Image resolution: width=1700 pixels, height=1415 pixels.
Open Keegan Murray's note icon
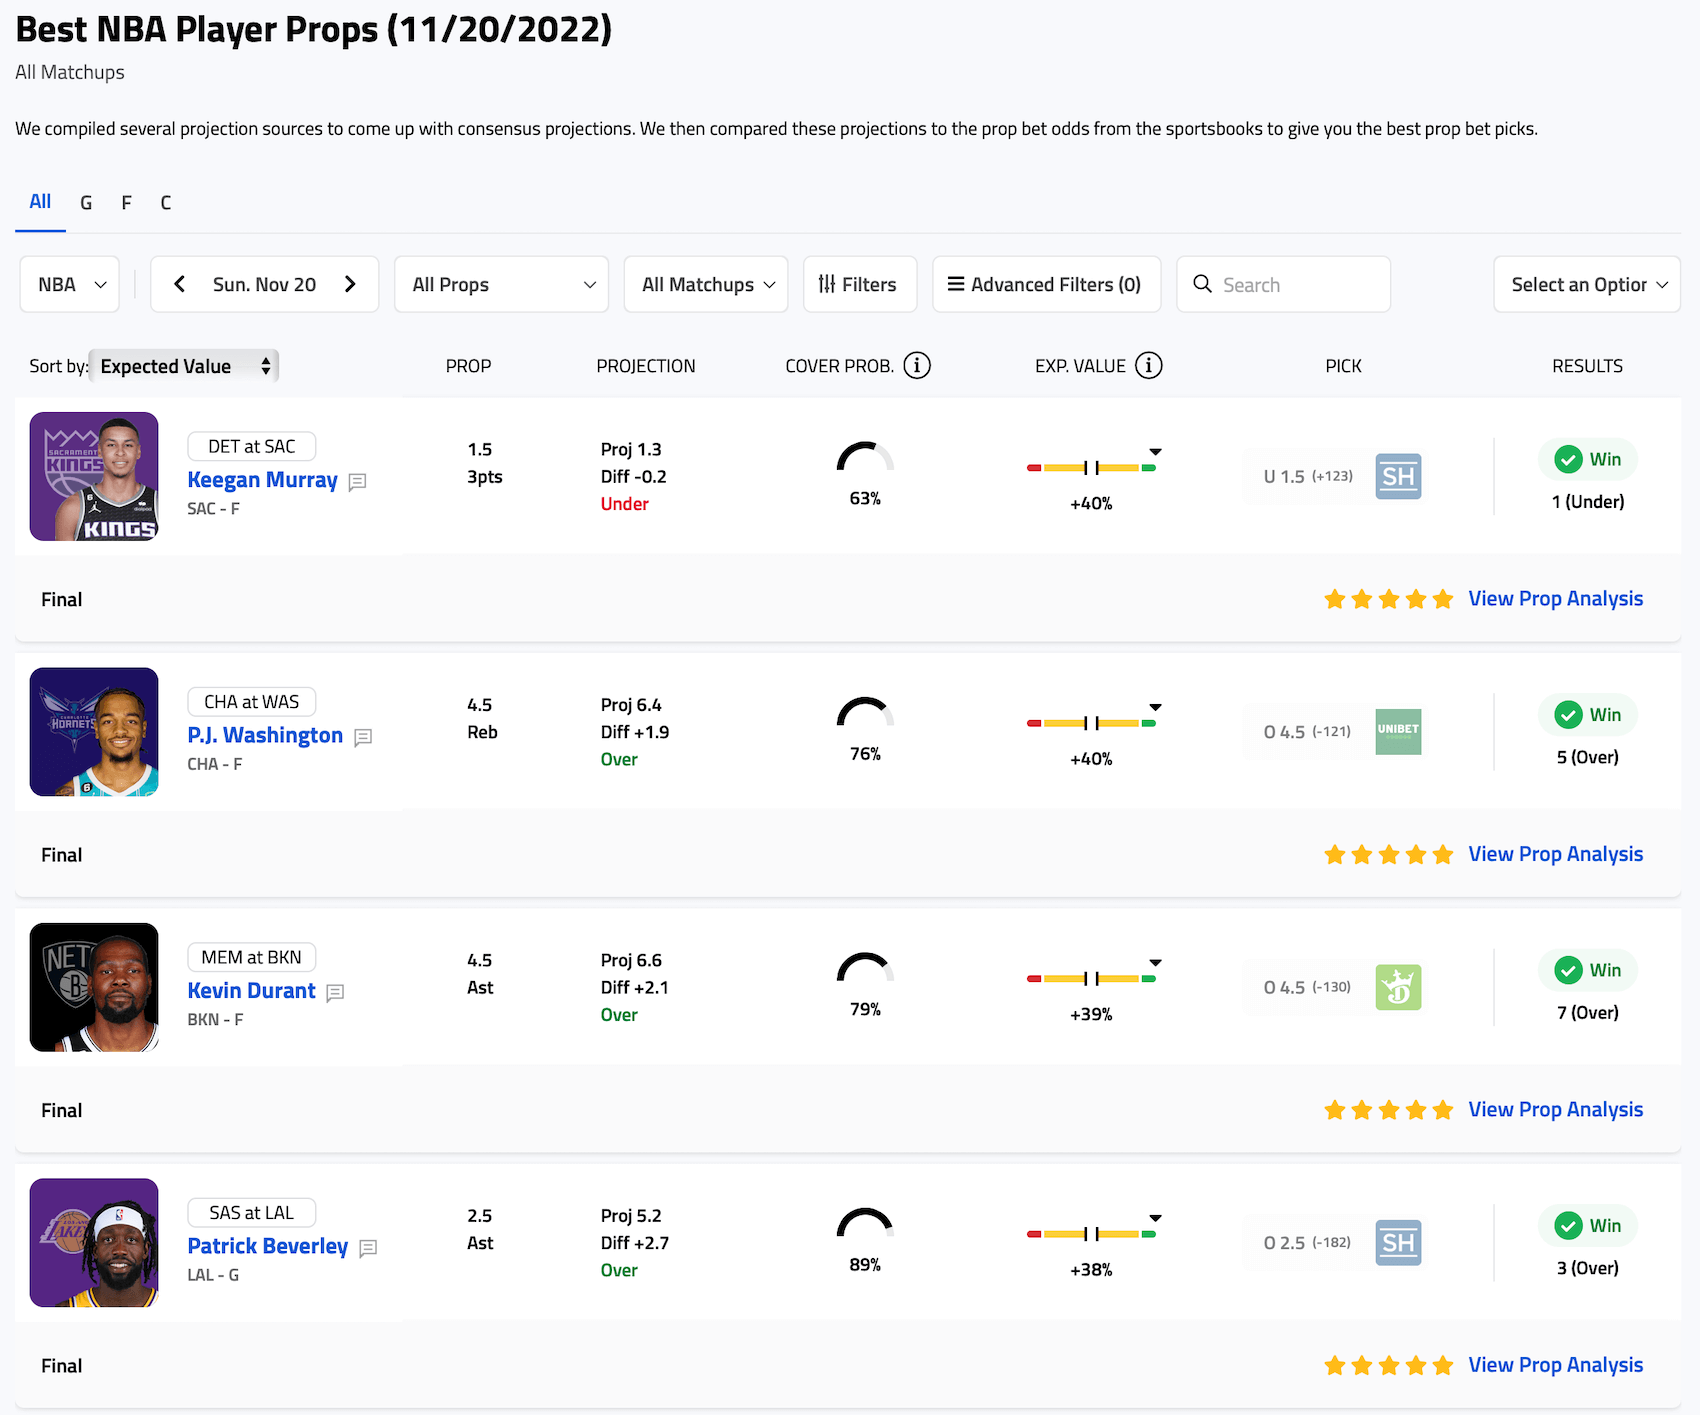pos(357,482)
